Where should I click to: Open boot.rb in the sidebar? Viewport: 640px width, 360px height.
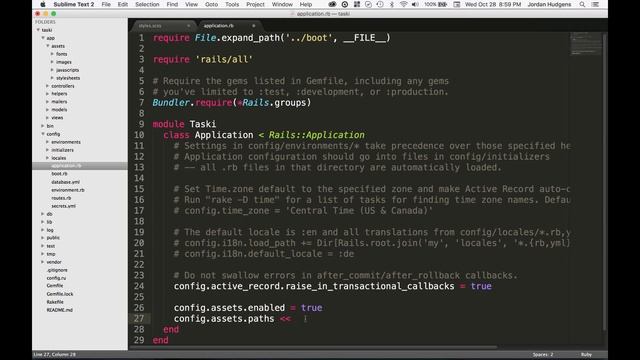[x=60, y=174]
